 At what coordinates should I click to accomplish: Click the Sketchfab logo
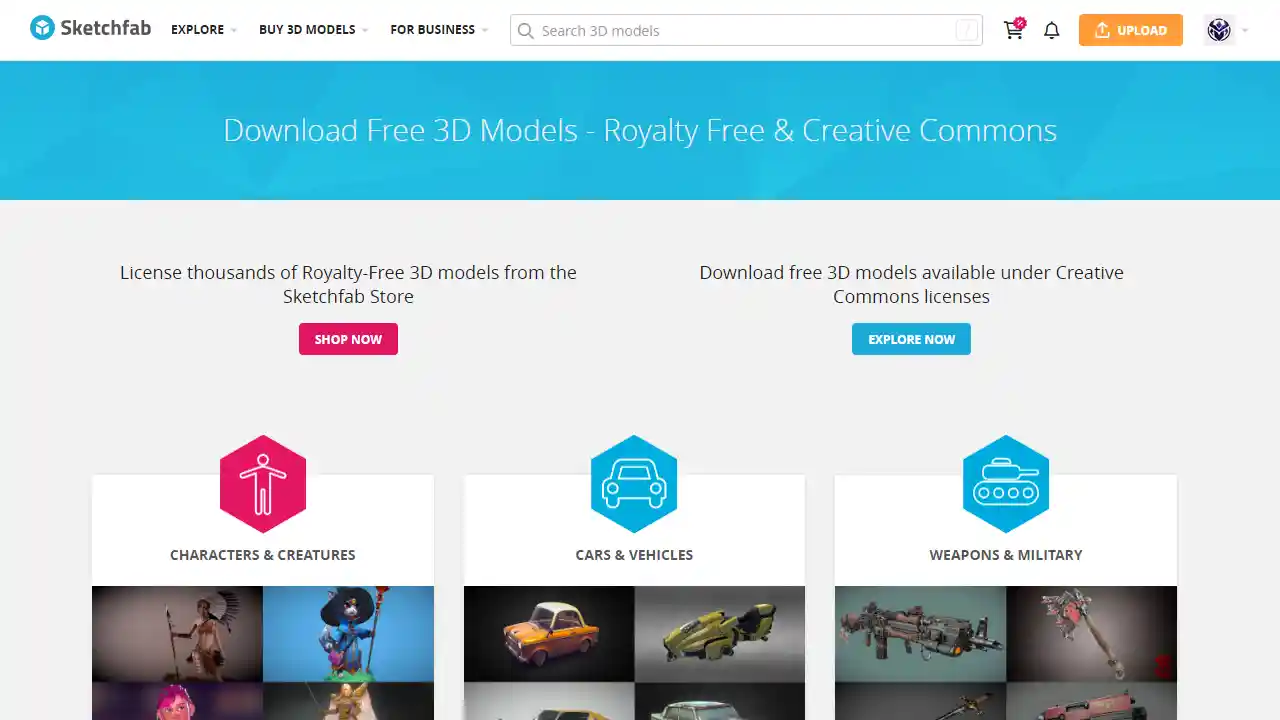pos(90,28)
